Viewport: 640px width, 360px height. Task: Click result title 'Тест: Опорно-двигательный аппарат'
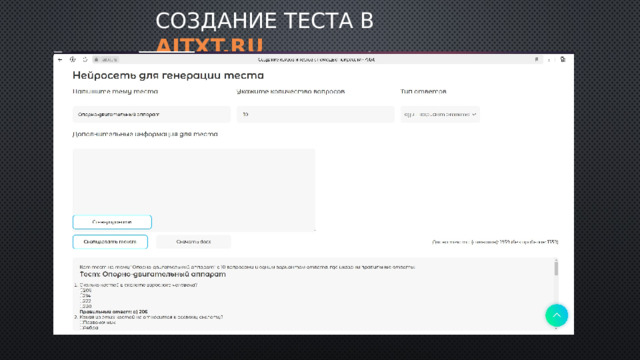click(153, 274)
